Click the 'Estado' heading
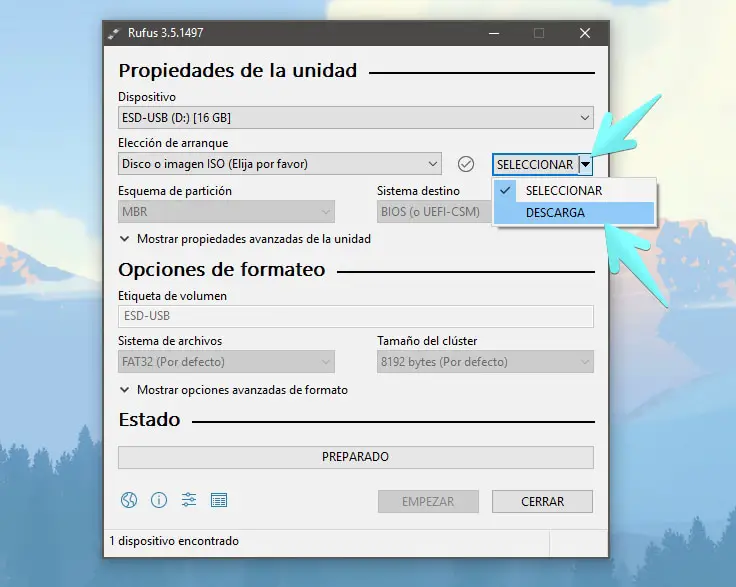This screenshot has width=736, height=587. click(149, 419)
